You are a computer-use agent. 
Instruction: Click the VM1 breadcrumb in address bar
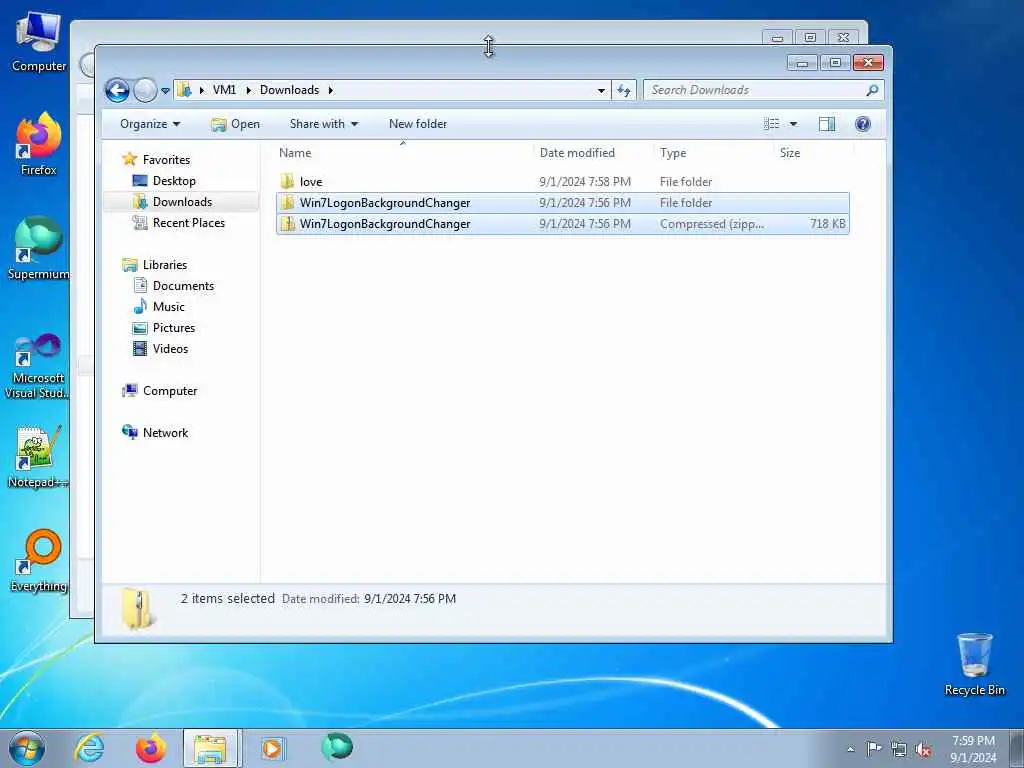(224, 90)
